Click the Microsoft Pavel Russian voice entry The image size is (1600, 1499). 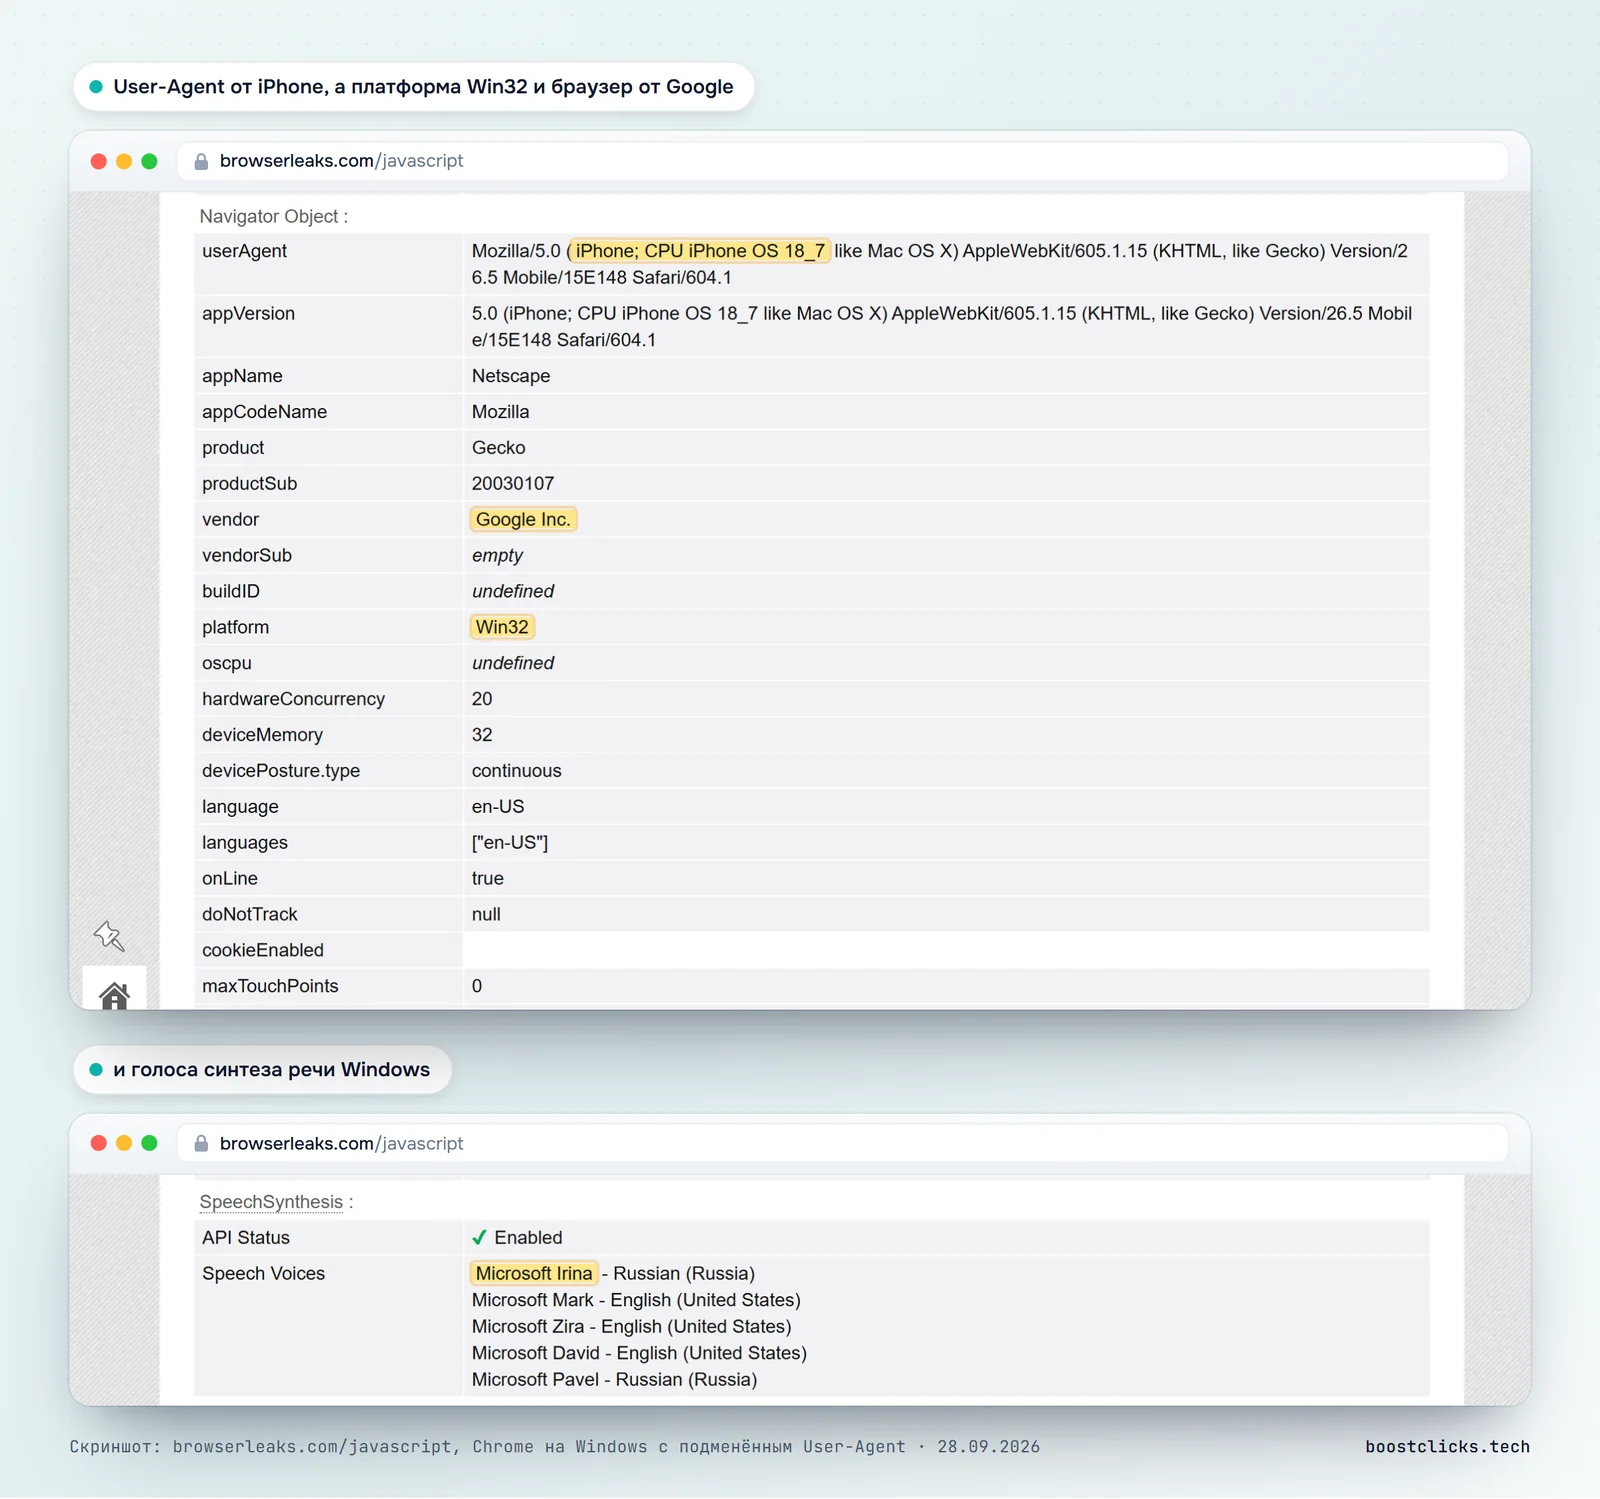coord(614,1379)
